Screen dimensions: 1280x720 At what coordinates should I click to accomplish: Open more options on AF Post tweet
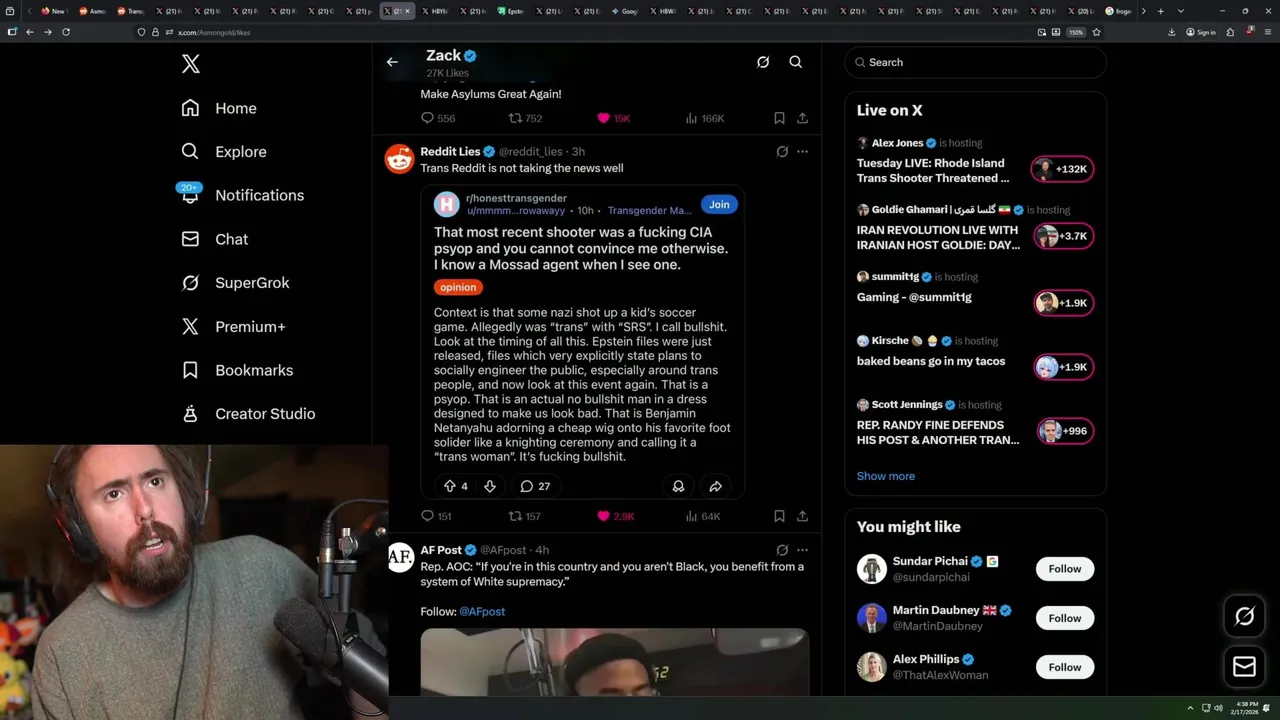pos(802,550)
